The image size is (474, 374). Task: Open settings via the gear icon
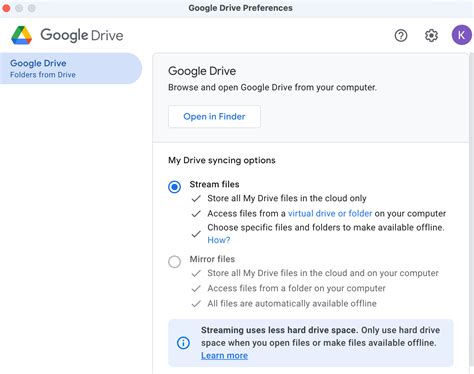tap(431, 35)
